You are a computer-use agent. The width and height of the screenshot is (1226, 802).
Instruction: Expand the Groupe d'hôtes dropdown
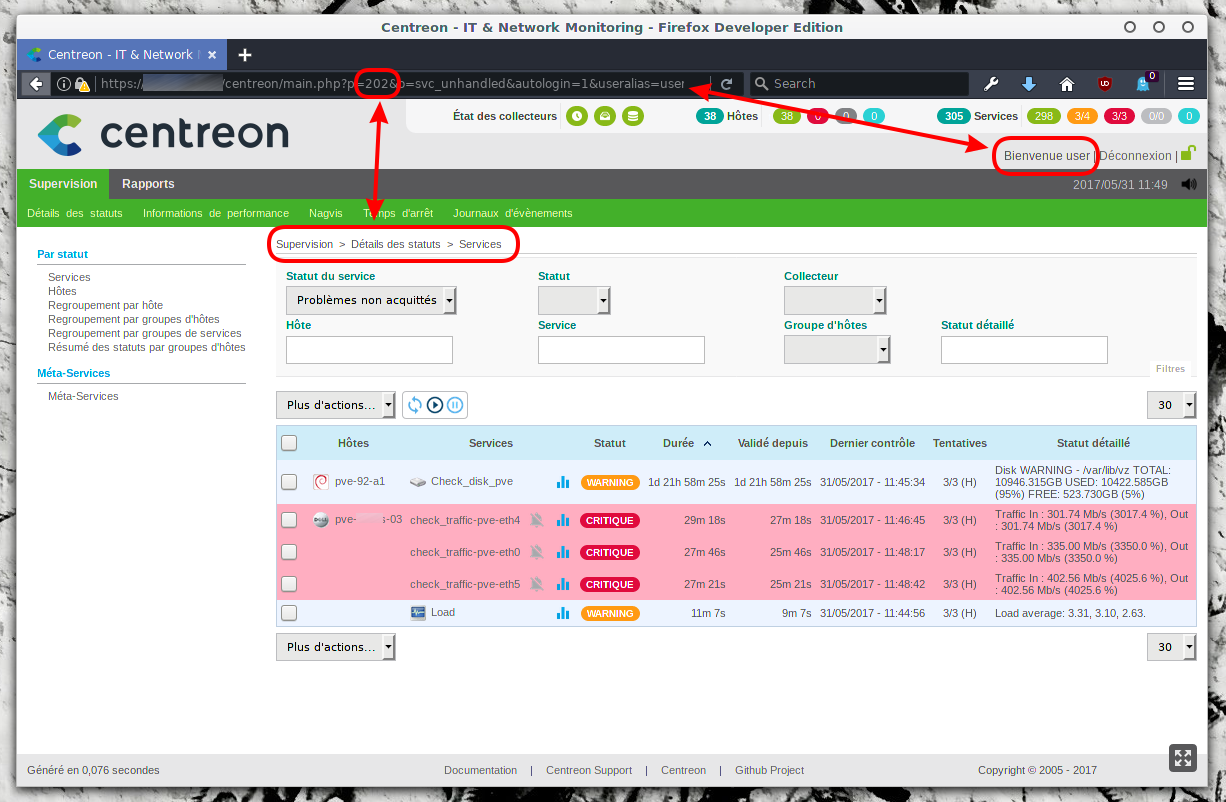(835, 349)
